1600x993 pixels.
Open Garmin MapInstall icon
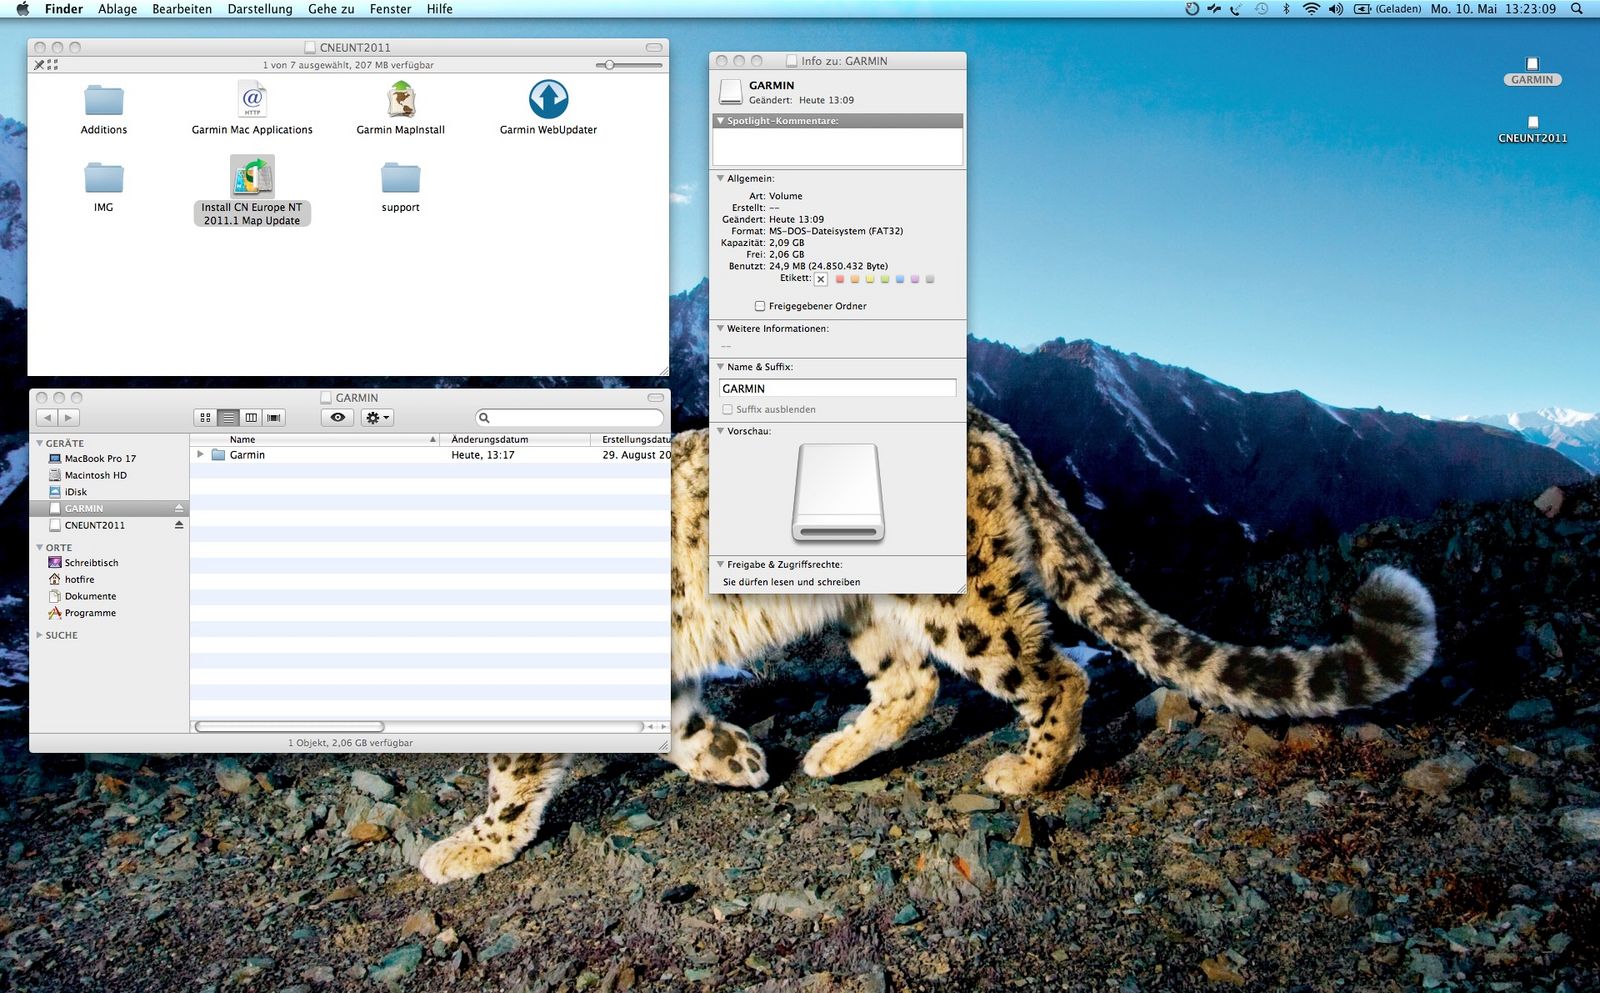click(x=401, y=100)
